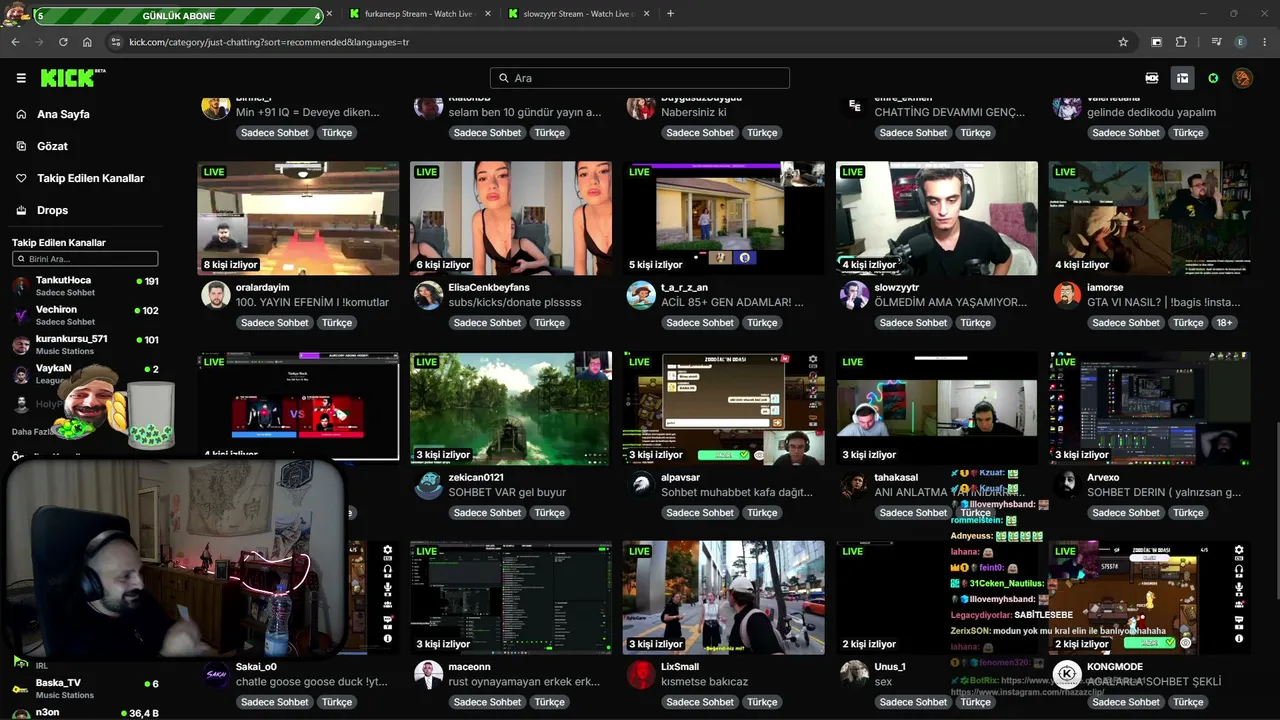Open the Chrome three-dot menu

pyautogui.click(x=1265, y=42)
